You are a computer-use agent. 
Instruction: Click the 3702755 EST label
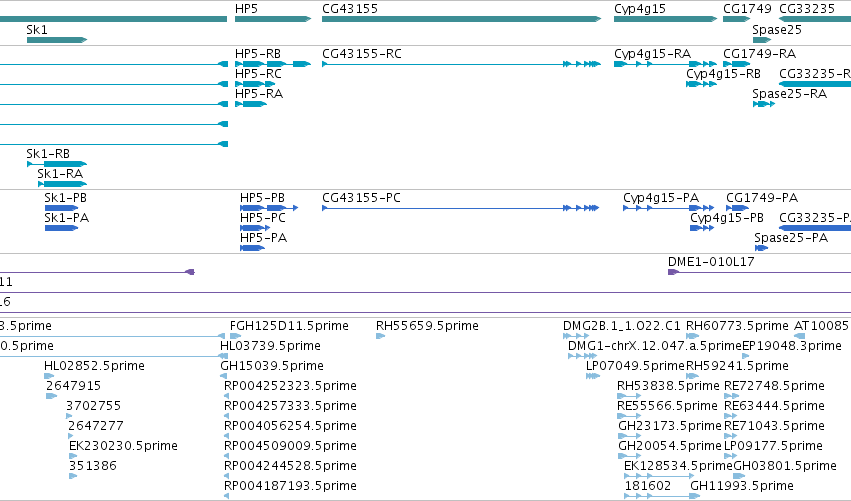[93, 406]
